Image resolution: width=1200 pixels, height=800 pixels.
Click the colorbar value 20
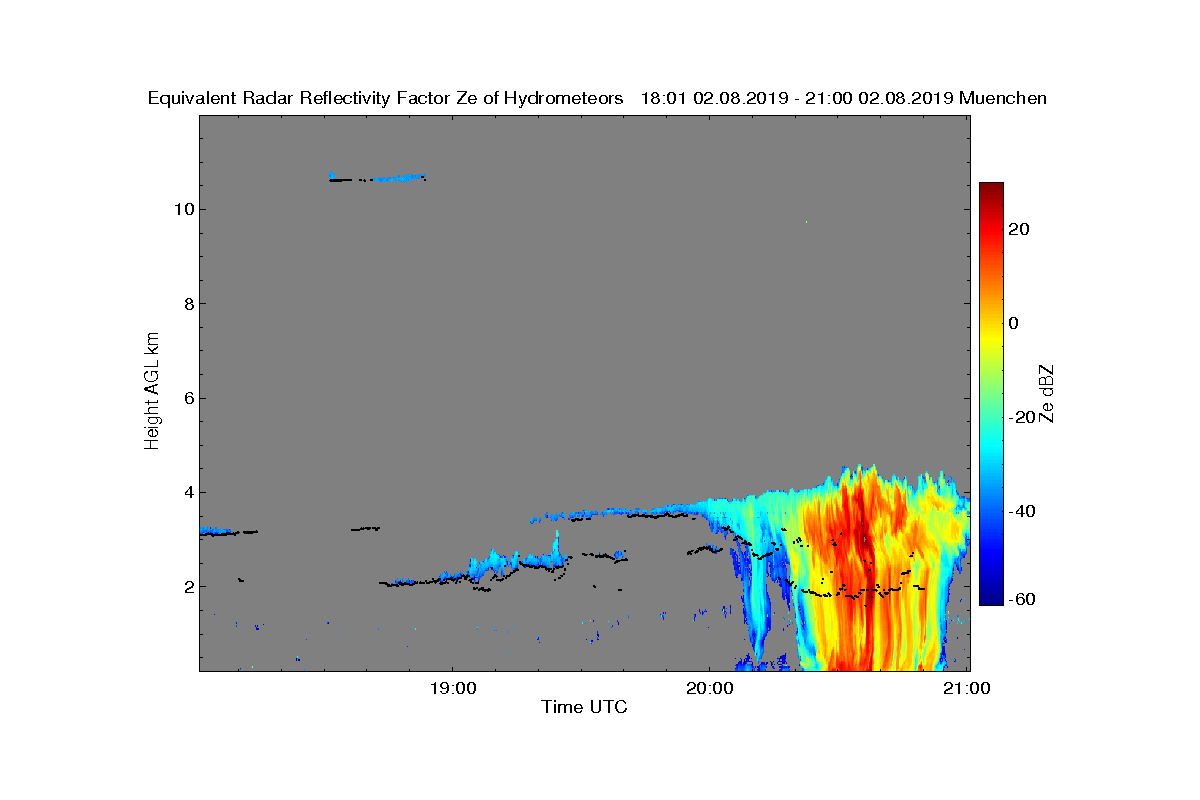[x=1020, y=229]
